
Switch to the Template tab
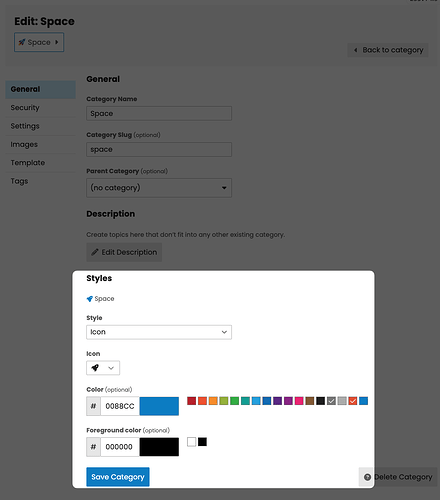(x=40, y=163)
